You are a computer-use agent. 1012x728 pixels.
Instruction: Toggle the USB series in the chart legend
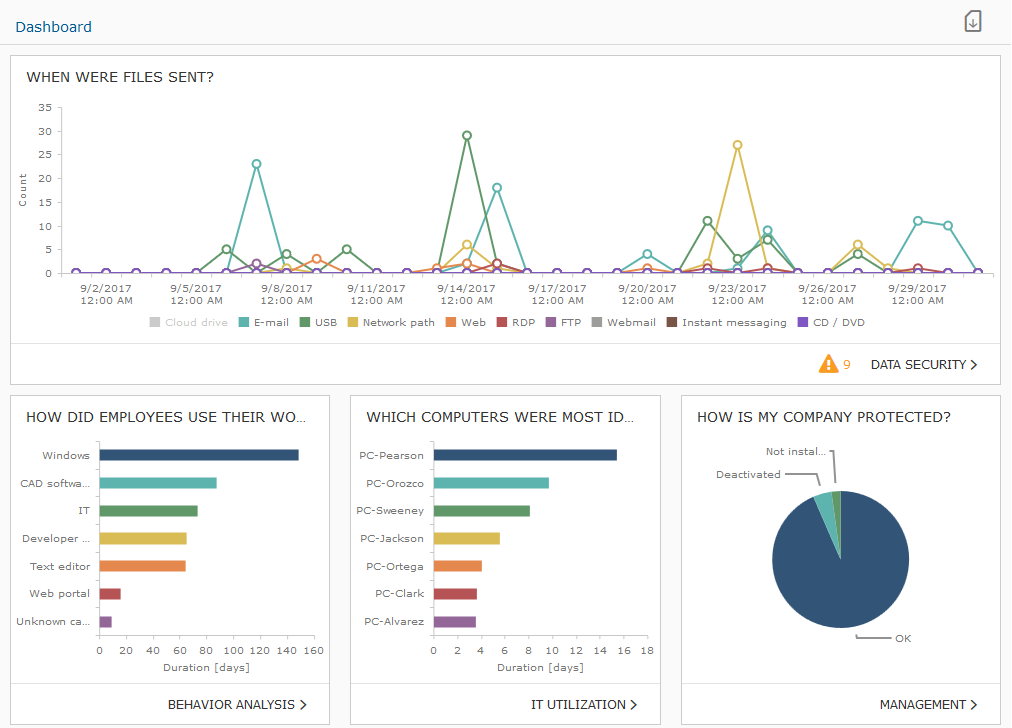pyautogui.click(x=315, y=322)
